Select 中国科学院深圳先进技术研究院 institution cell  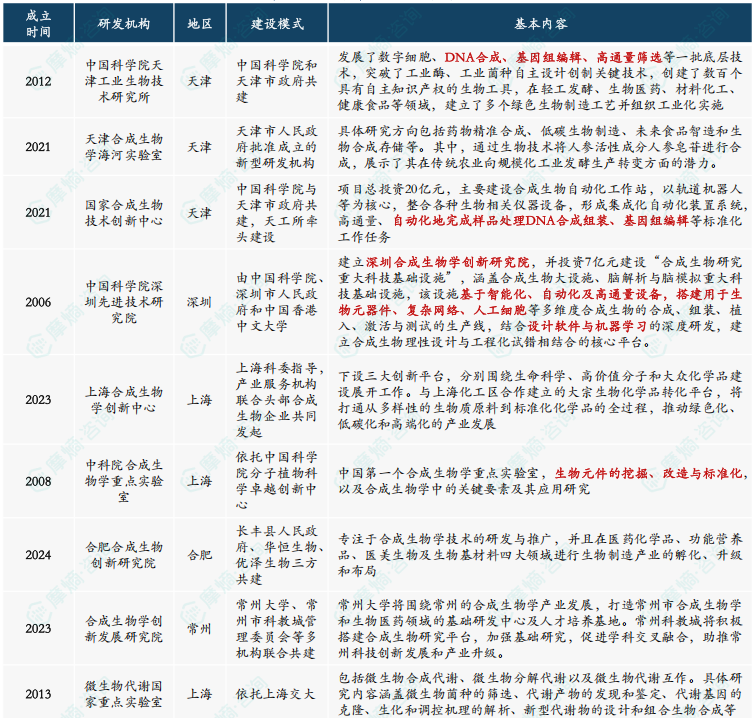pos(124,302)
